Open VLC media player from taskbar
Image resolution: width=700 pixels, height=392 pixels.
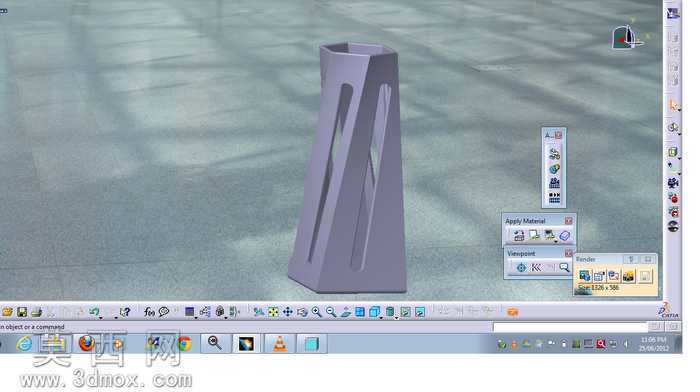pyautogui.click(x=280, y=344)
